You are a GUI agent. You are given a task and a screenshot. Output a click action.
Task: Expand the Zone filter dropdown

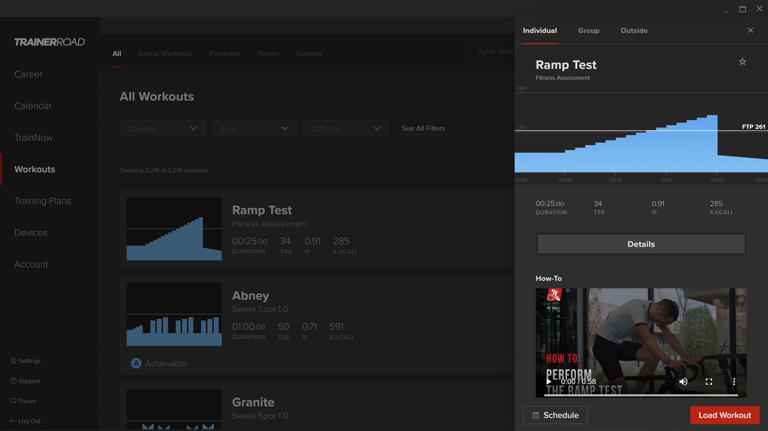pos(254,129)
